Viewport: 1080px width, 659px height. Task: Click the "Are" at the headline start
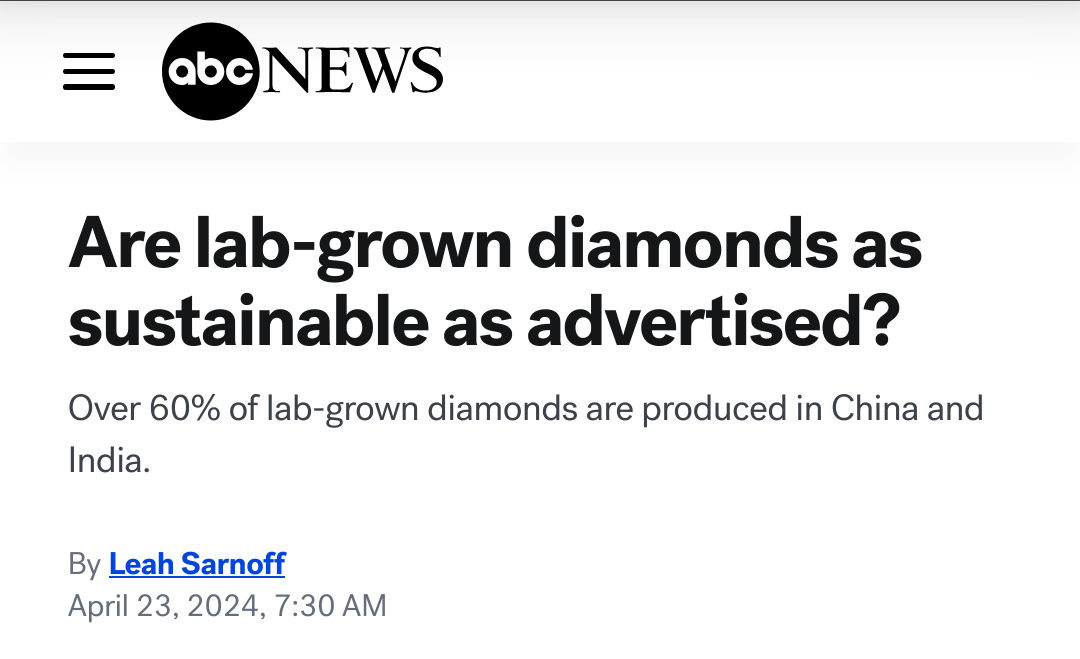pyautogui.click(x=125, y=244)
